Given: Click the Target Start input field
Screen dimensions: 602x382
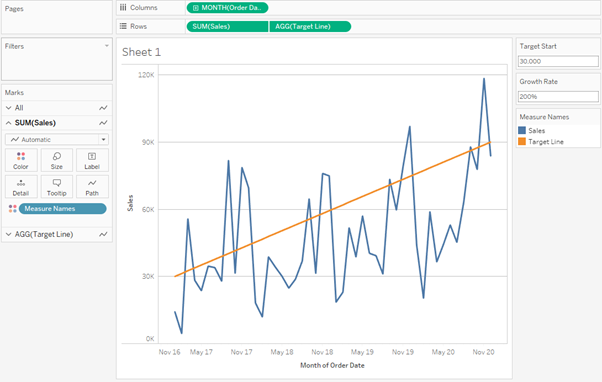Looking at the screenshot, I should tap(558, 61).
